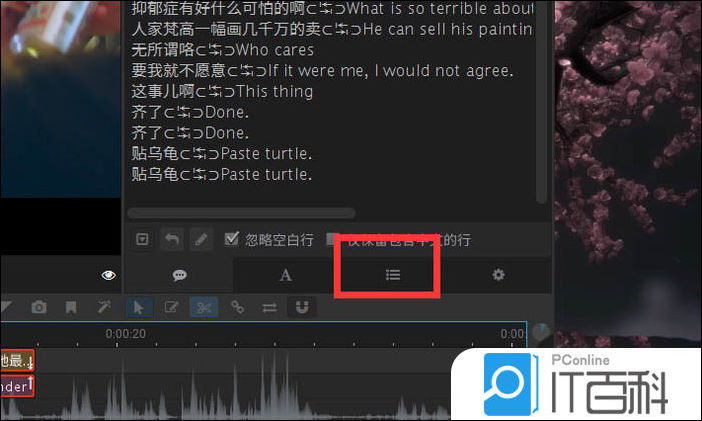Toggle the magnet snapping icon

tap(302, 307)
